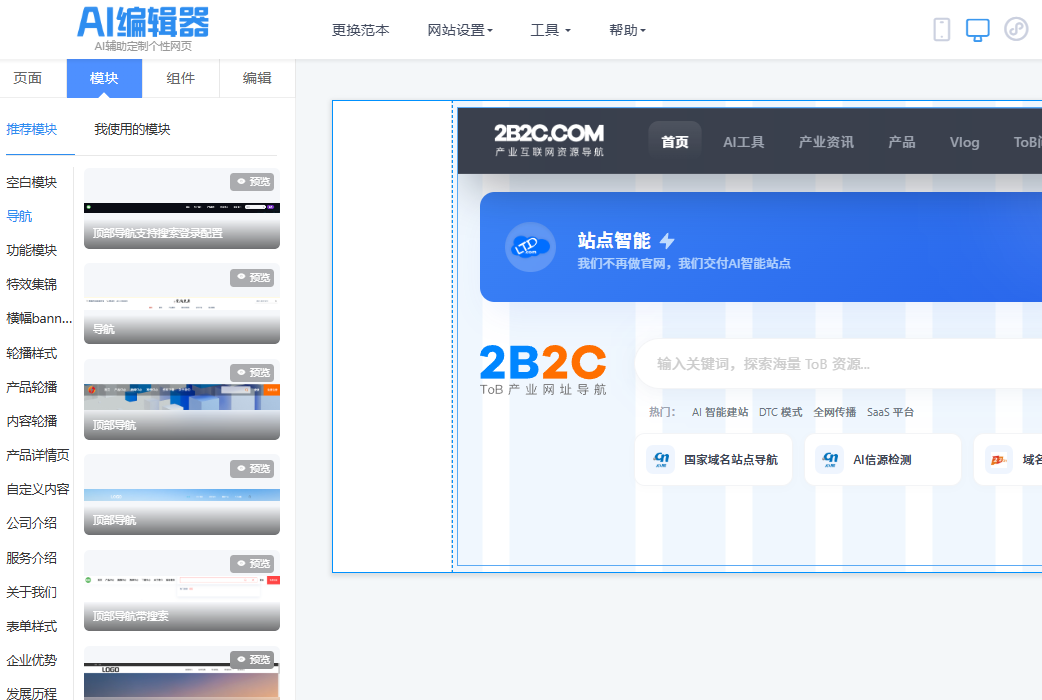Click hot keyword AI 智能建站
The image size is (1042, 700).
click(720, 412)
